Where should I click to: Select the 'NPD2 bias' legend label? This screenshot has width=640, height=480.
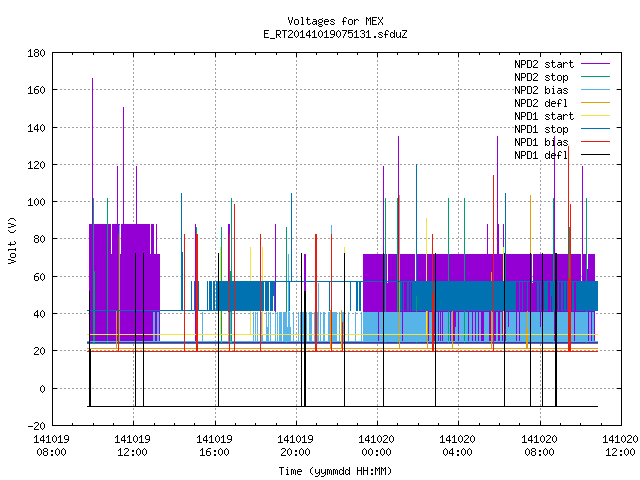pos(541,90)
